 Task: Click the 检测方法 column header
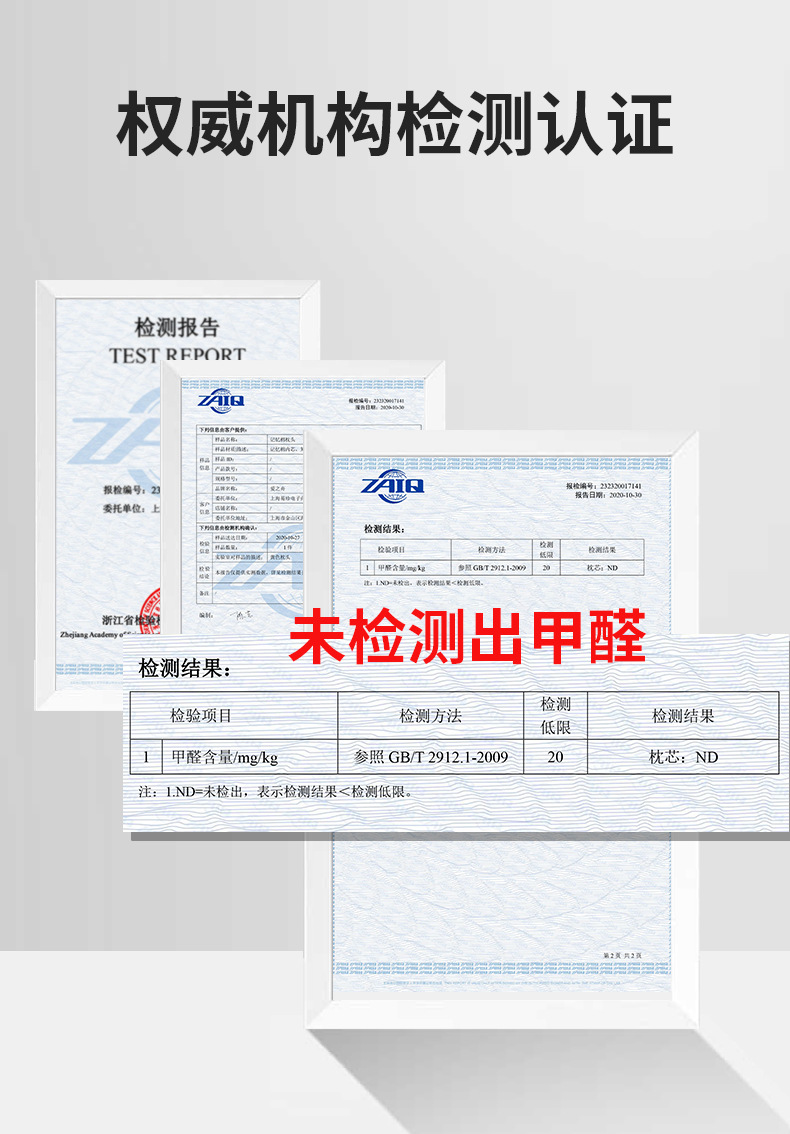point(430,715)
